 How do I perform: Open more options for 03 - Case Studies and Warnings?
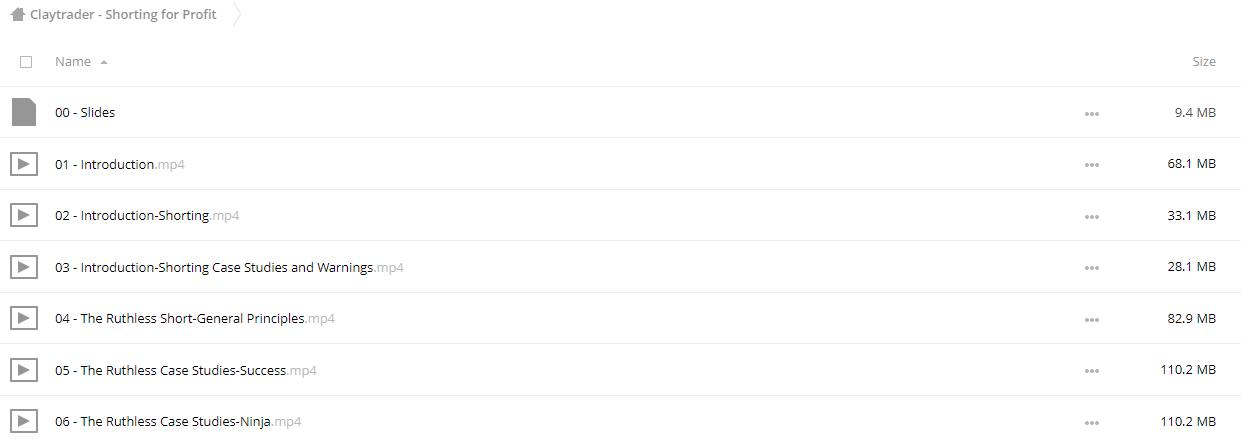1091,268
